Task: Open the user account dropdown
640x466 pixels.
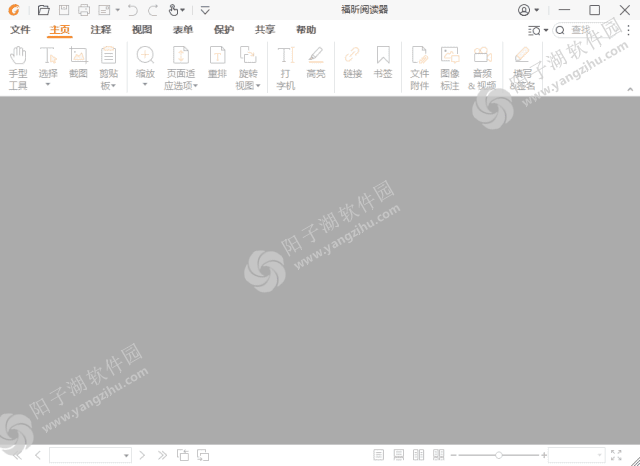Action: (529, 10)
